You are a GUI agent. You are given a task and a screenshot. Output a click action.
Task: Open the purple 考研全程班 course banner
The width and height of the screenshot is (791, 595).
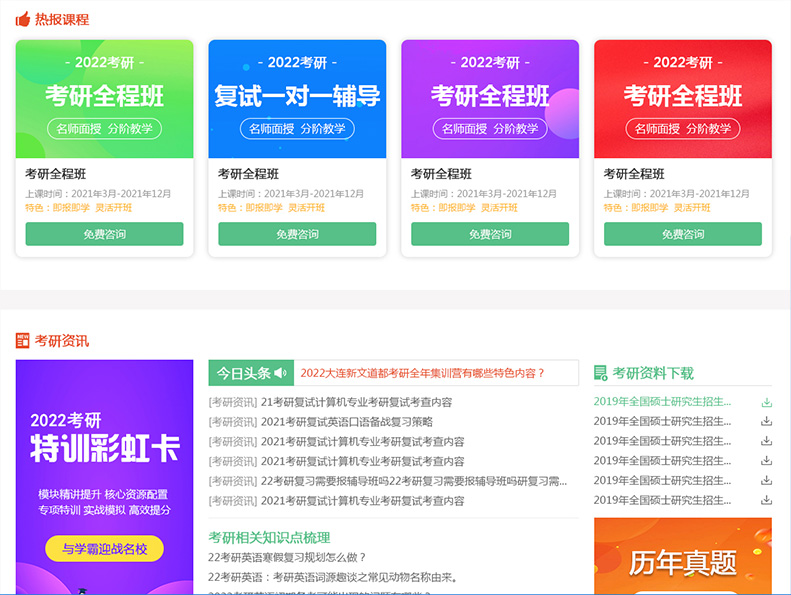point(490,99)
